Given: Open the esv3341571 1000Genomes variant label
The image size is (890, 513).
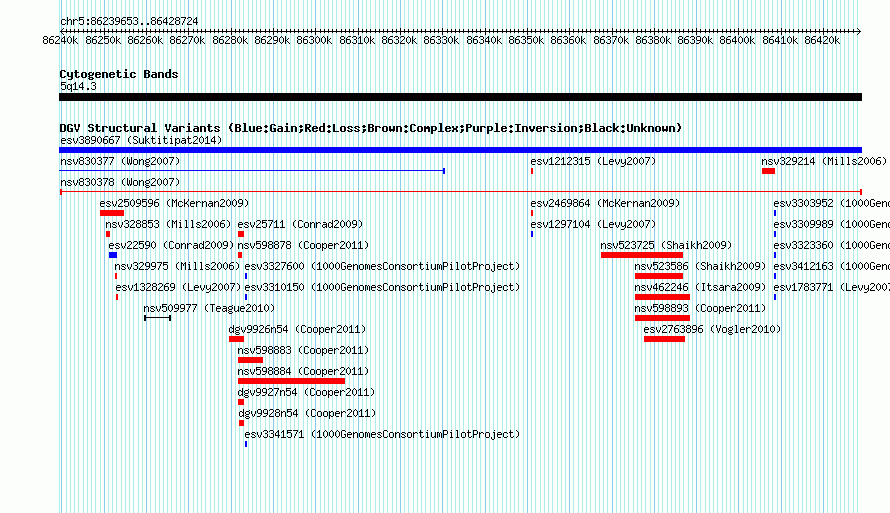Looking at the screenshot, I should click(x=382, y=434).
